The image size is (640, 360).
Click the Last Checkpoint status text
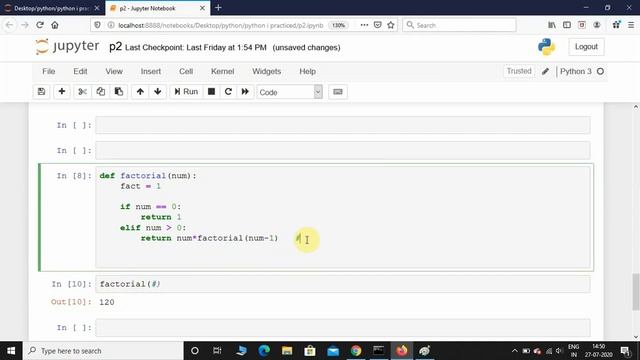click(x=196, y=48)
